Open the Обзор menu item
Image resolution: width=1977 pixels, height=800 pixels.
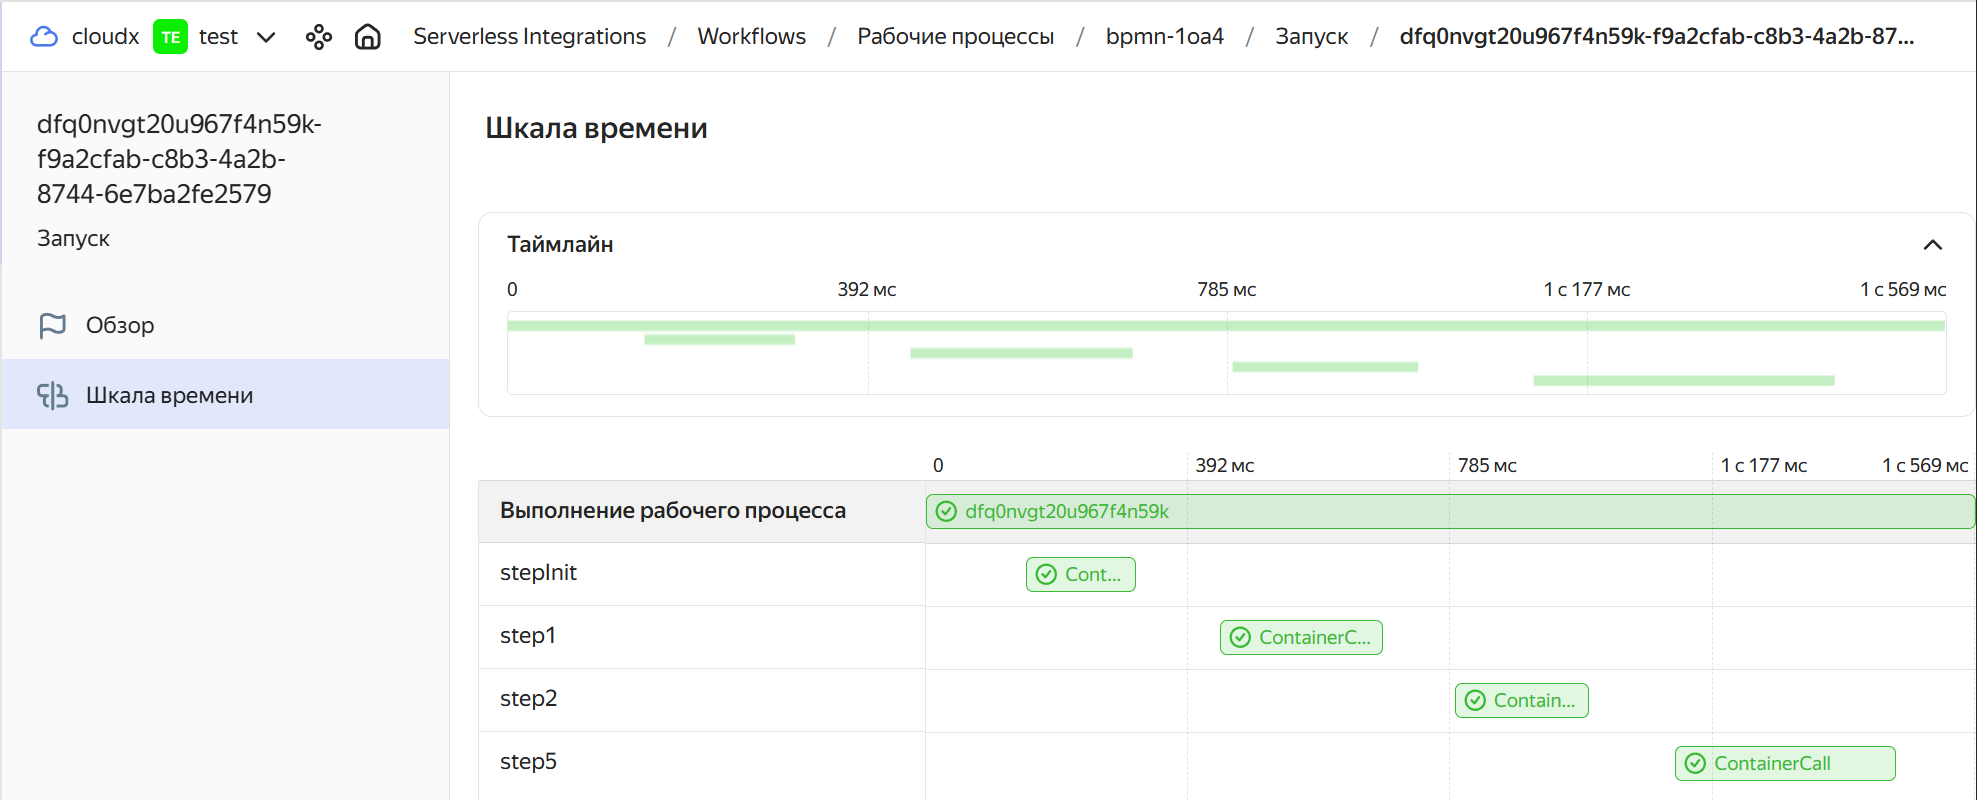coord(120,325)
